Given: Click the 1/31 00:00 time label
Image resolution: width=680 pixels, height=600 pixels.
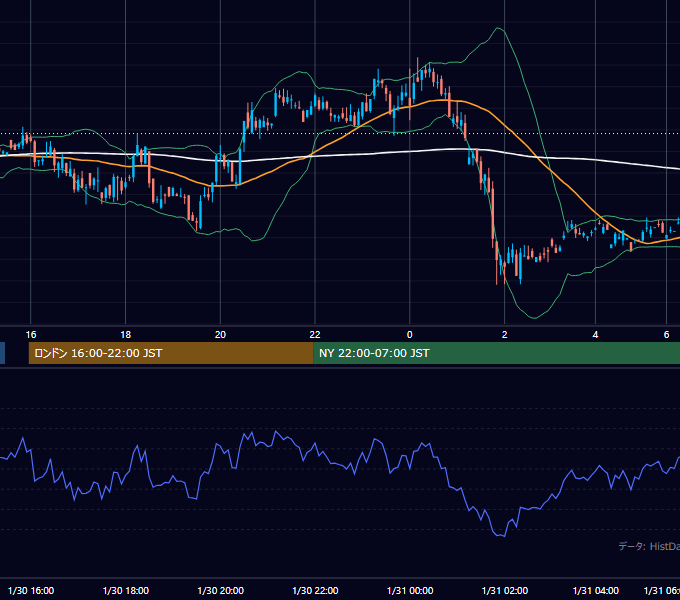Looking at the screenshot, I should coord(410,590).
